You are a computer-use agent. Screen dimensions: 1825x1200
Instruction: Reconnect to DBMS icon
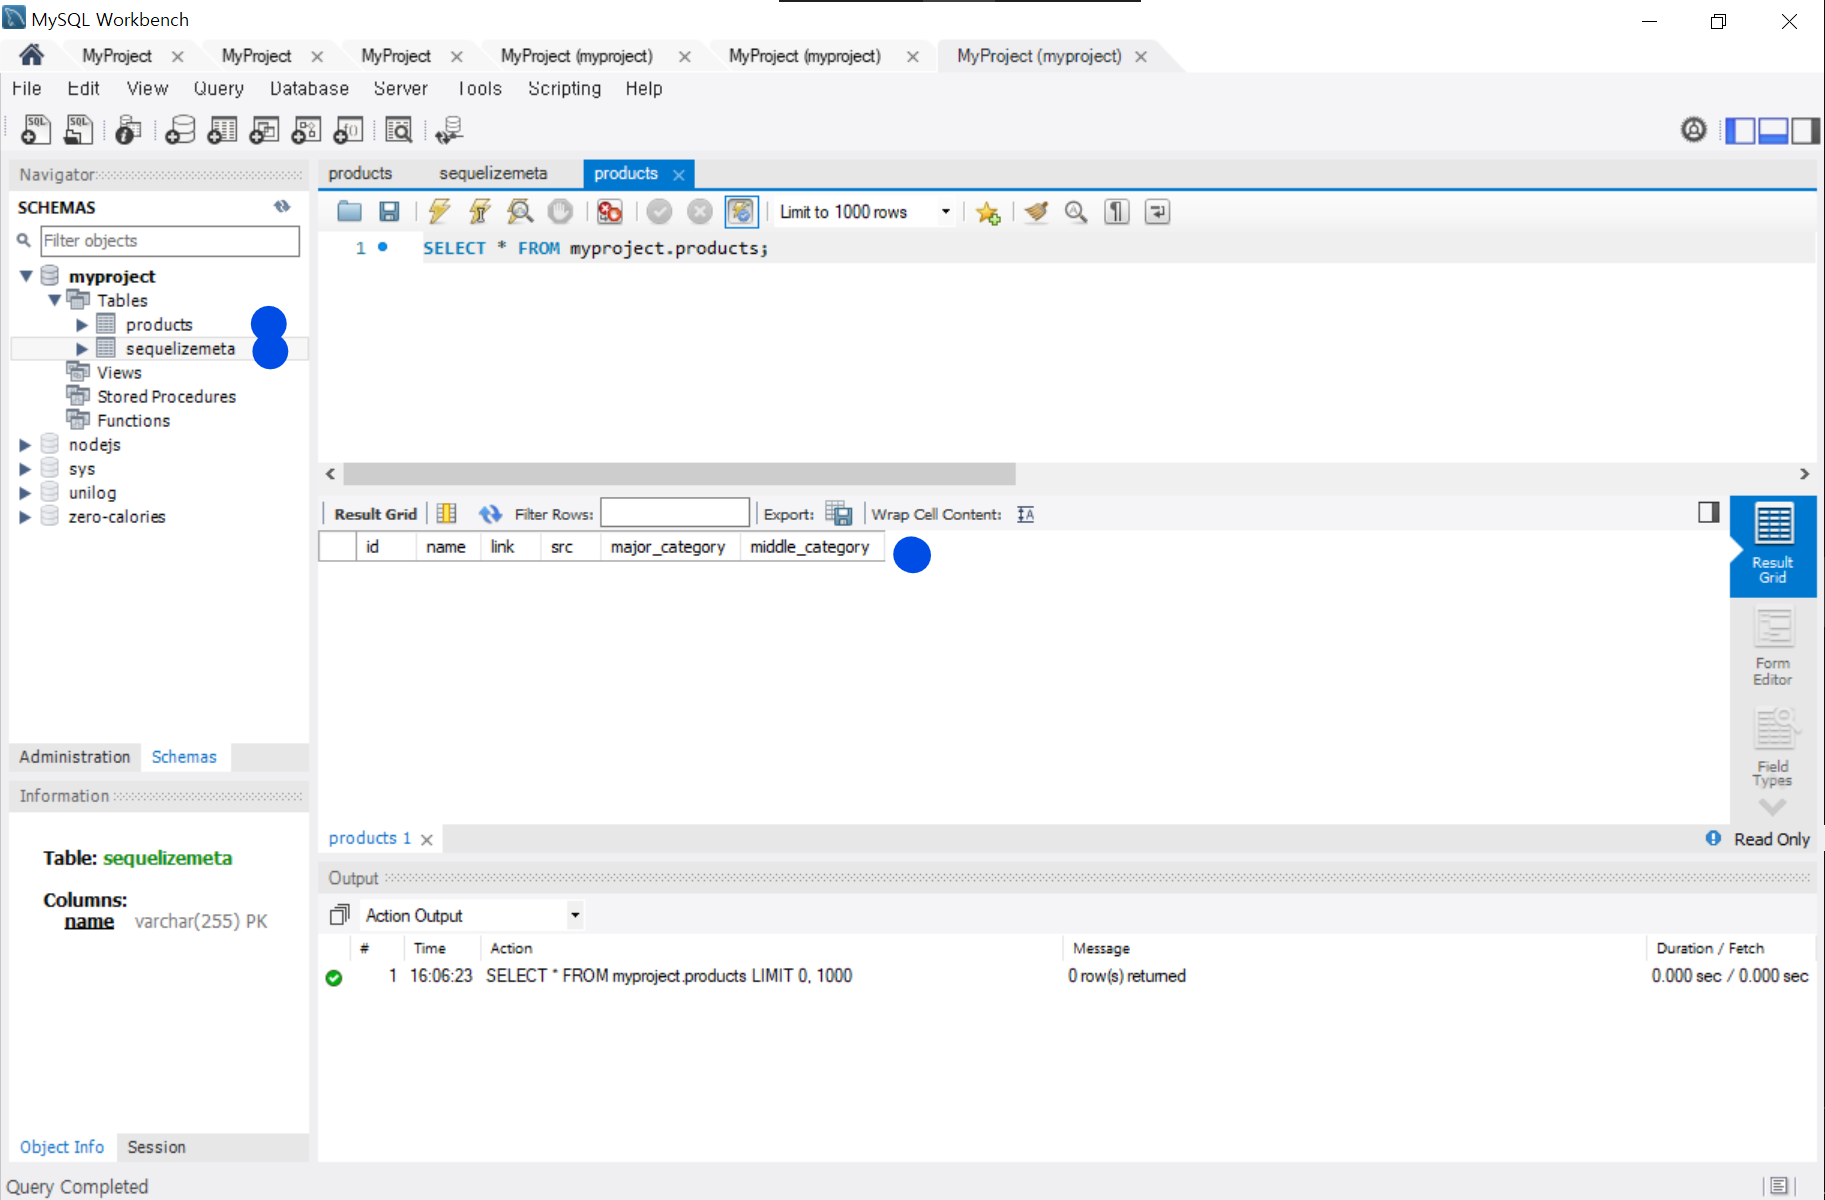[449, 130]
